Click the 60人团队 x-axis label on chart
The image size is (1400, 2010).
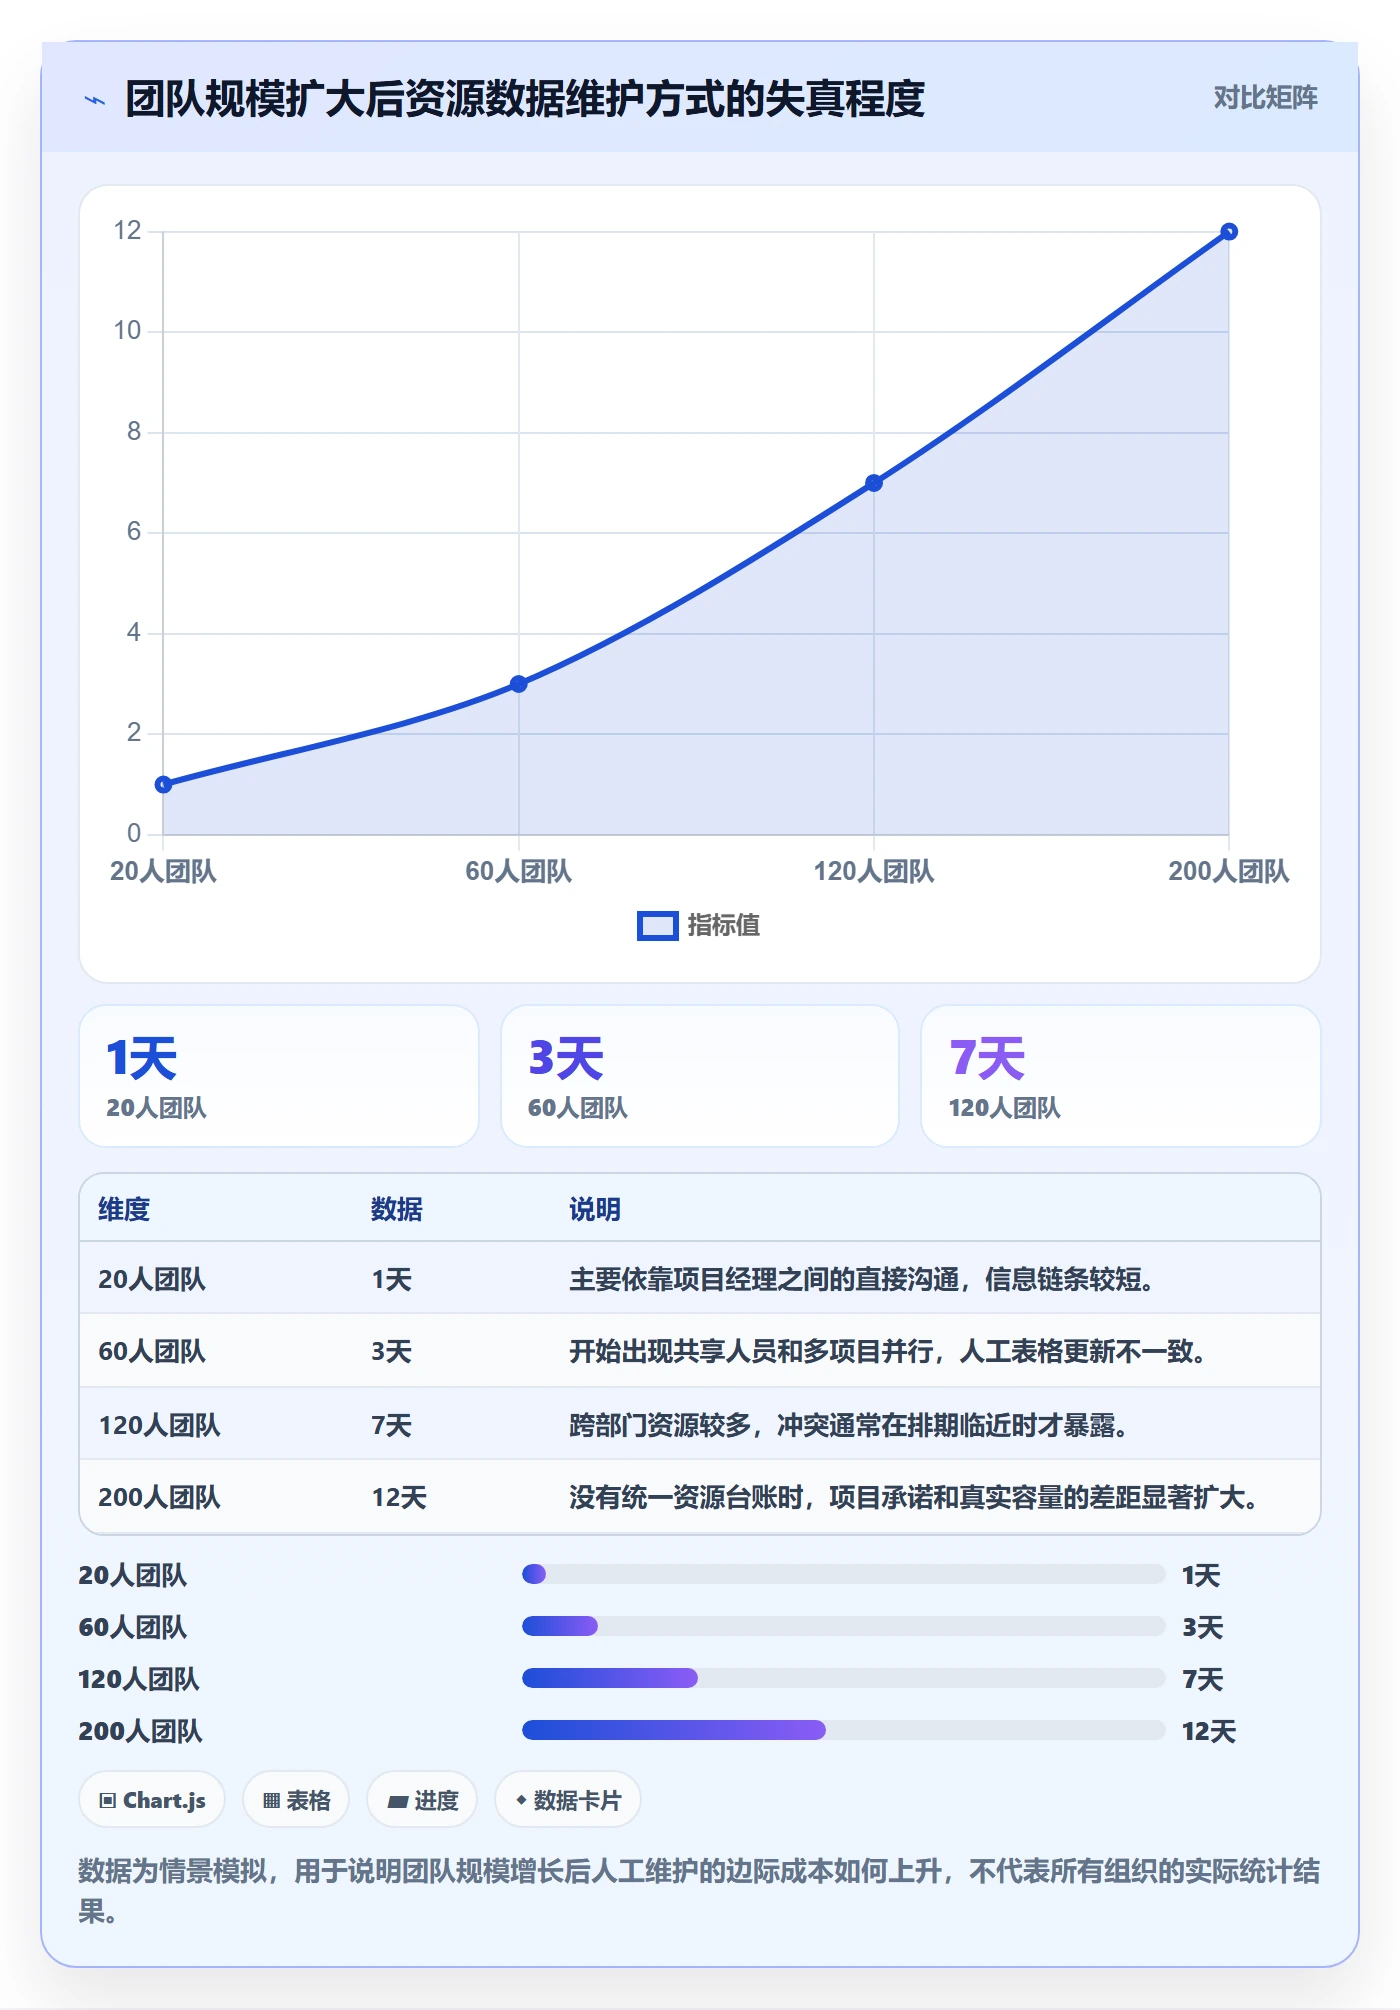click(x=519, y=871)
